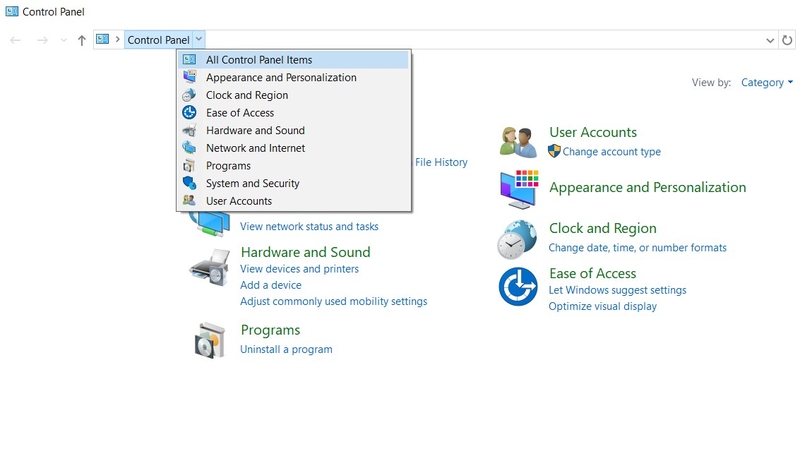Choose Clock and Region in dropdown menu
Viewport: 800px width, 461px height.
(293, 95)
